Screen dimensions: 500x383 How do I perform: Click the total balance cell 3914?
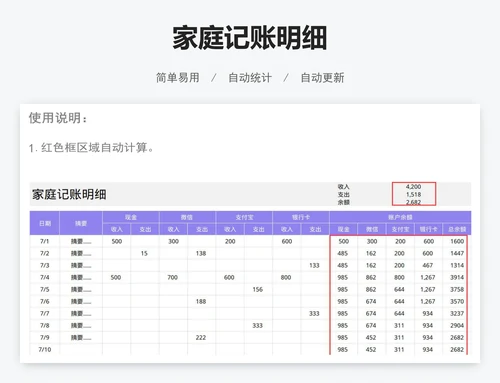point(457,277)
